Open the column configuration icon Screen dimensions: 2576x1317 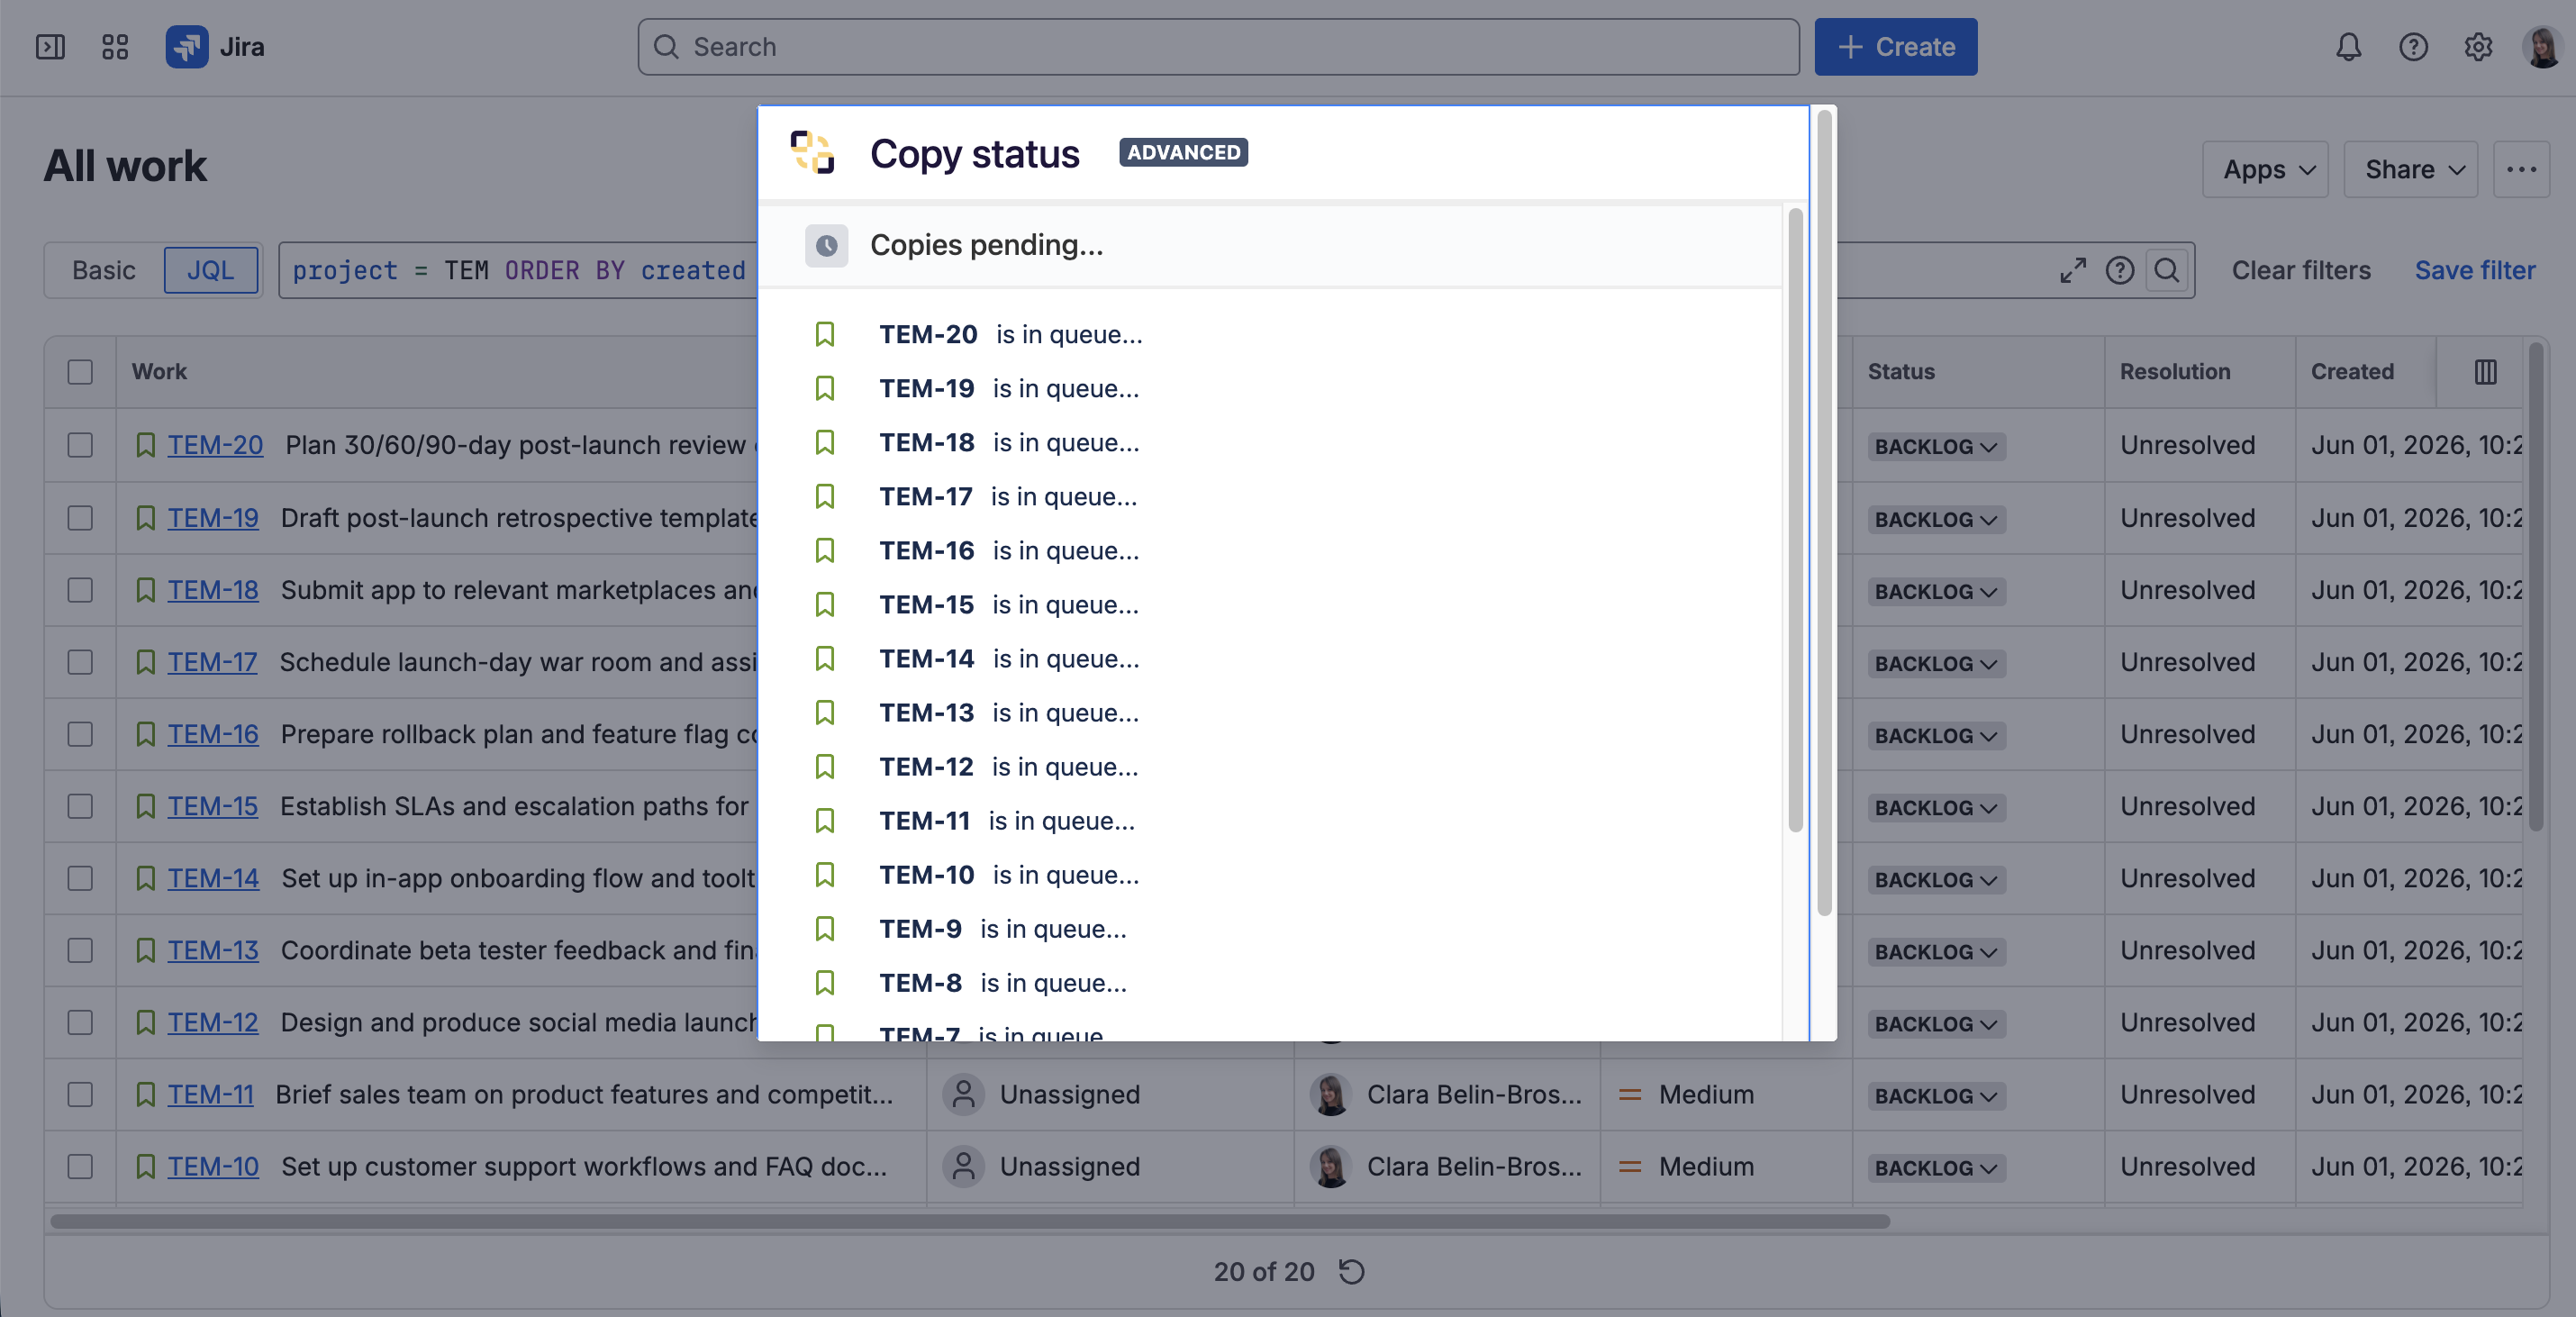(2485, 372)
